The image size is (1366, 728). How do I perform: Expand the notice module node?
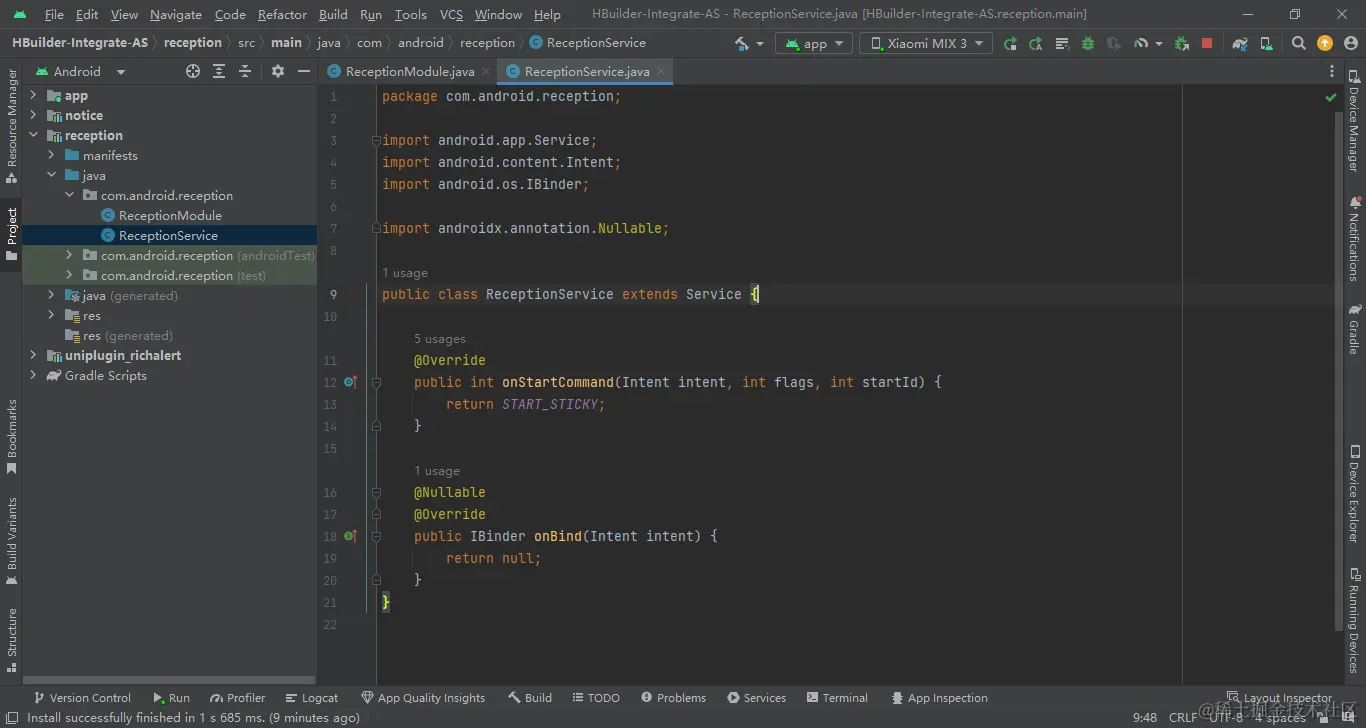[x=33, y=115]
